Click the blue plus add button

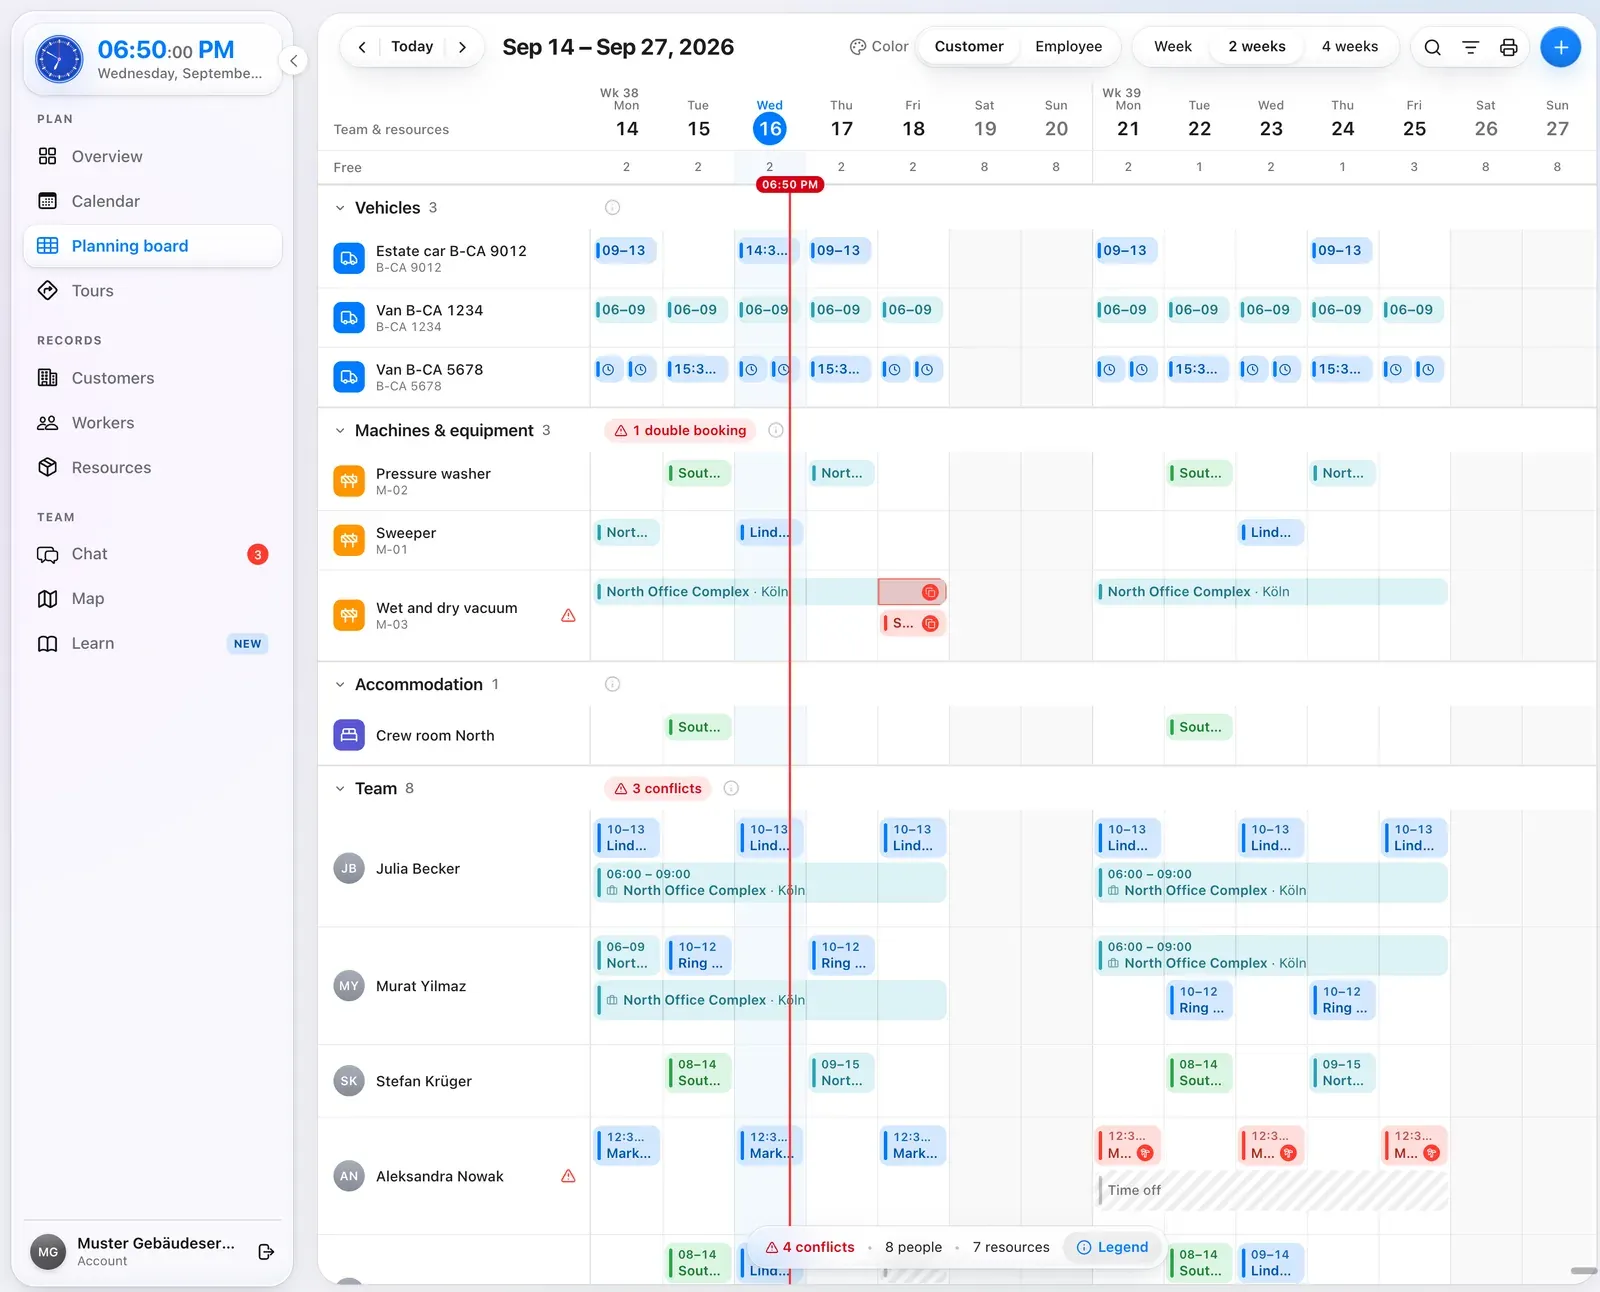point(1560,47)
